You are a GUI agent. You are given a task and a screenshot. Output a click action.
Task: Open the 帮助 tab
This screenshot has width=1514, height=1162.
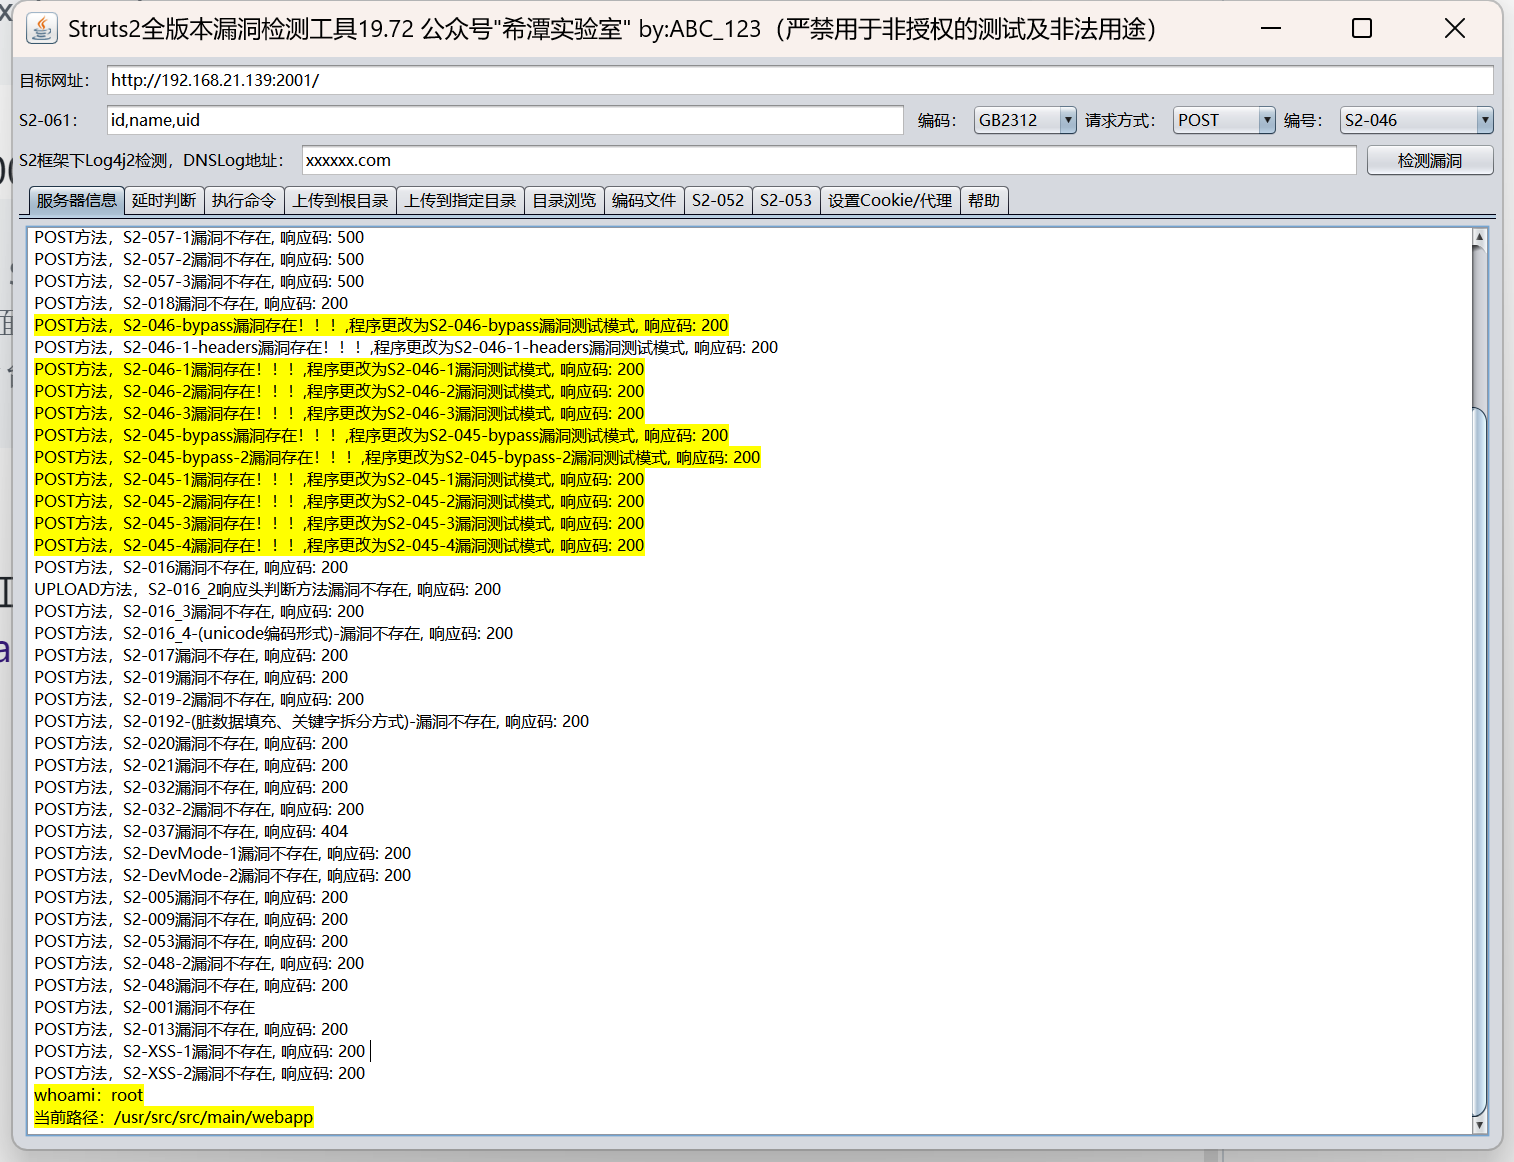tap(984, 200)
